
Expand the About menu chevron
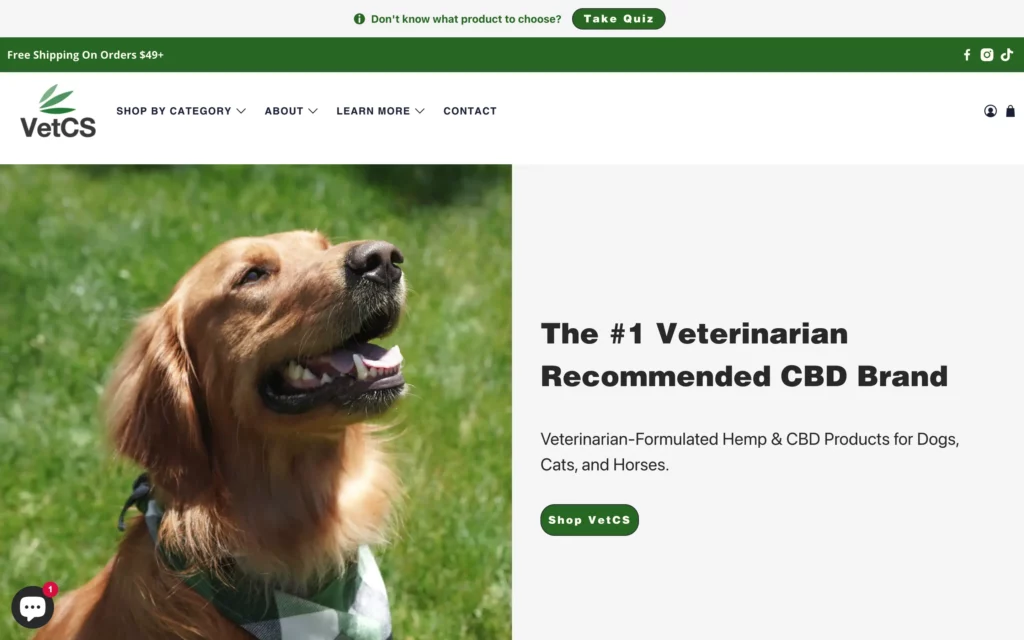pyautogui.click(x=313, y=111)
